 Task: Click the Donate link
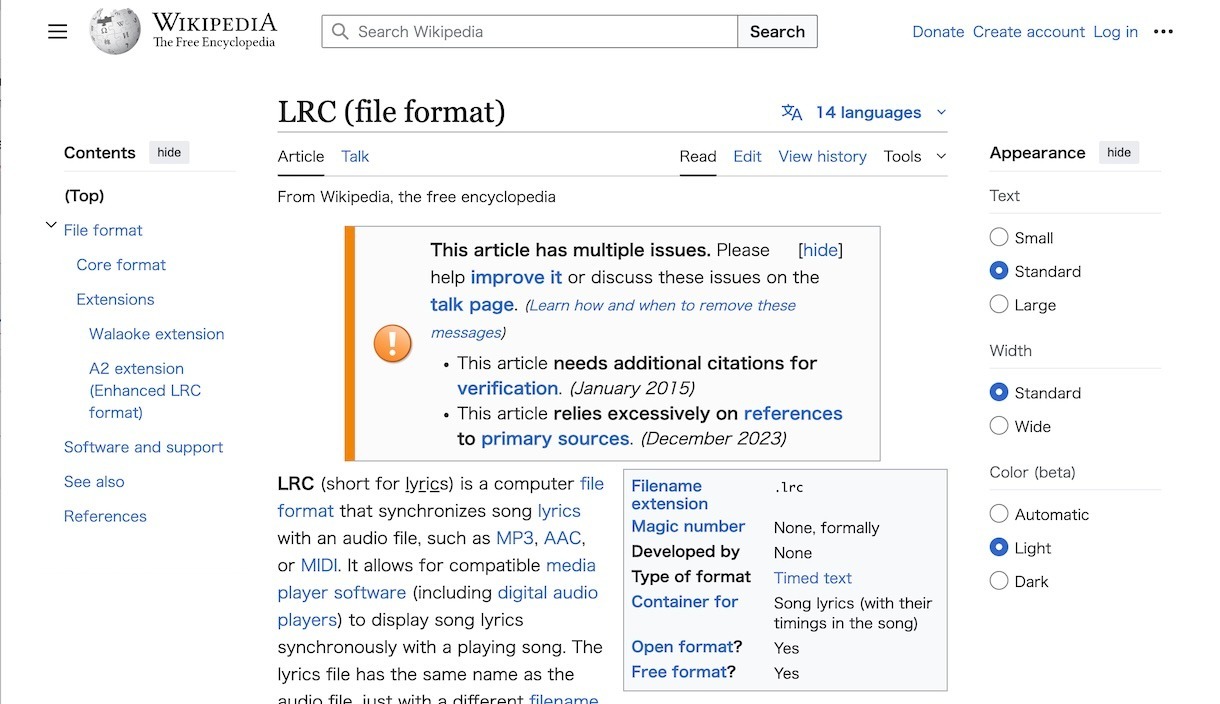click(938, 32)
